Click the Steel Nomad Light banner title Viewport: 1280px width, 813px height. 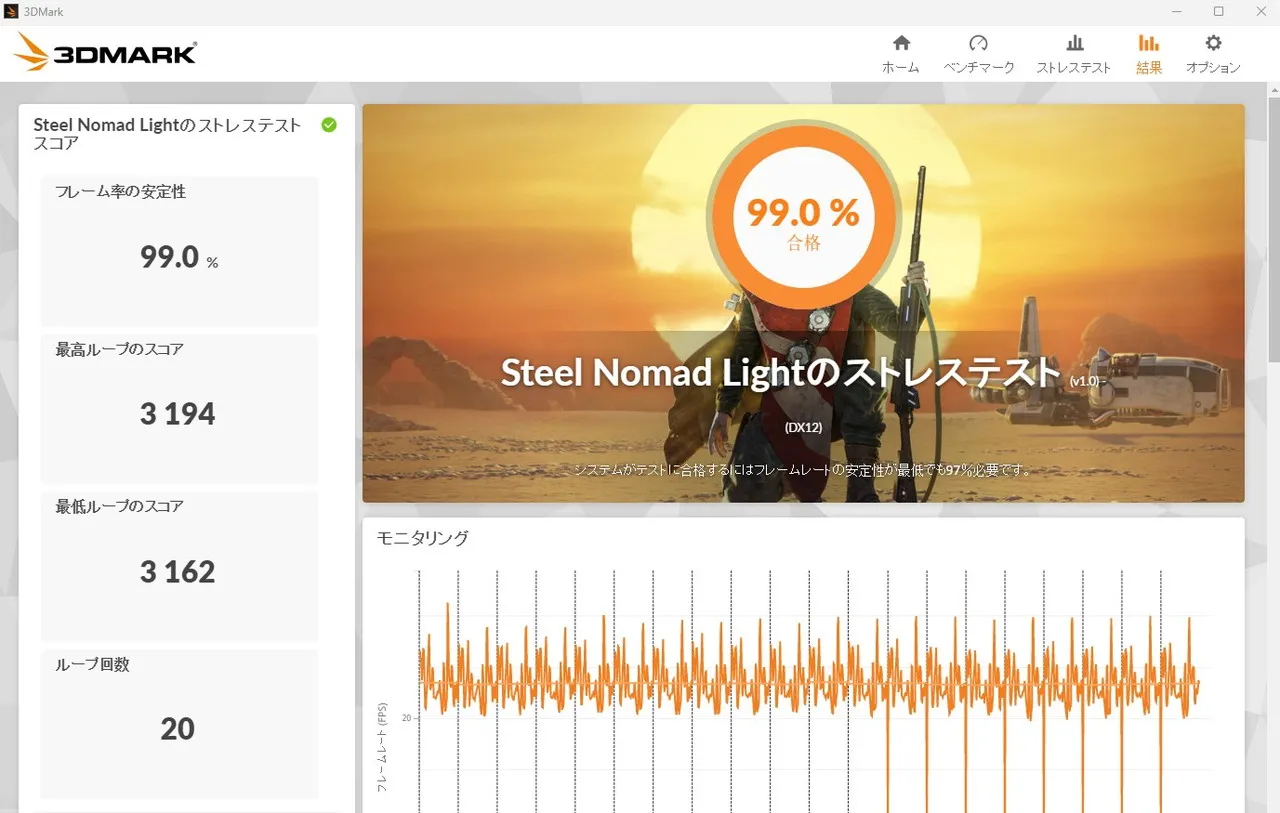click(780, 373)
